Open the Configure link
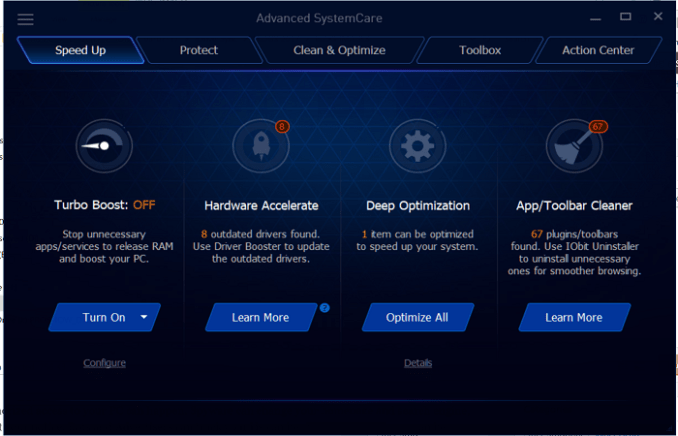The height and width of the screenshot is (436, 678). coord(105,362)
